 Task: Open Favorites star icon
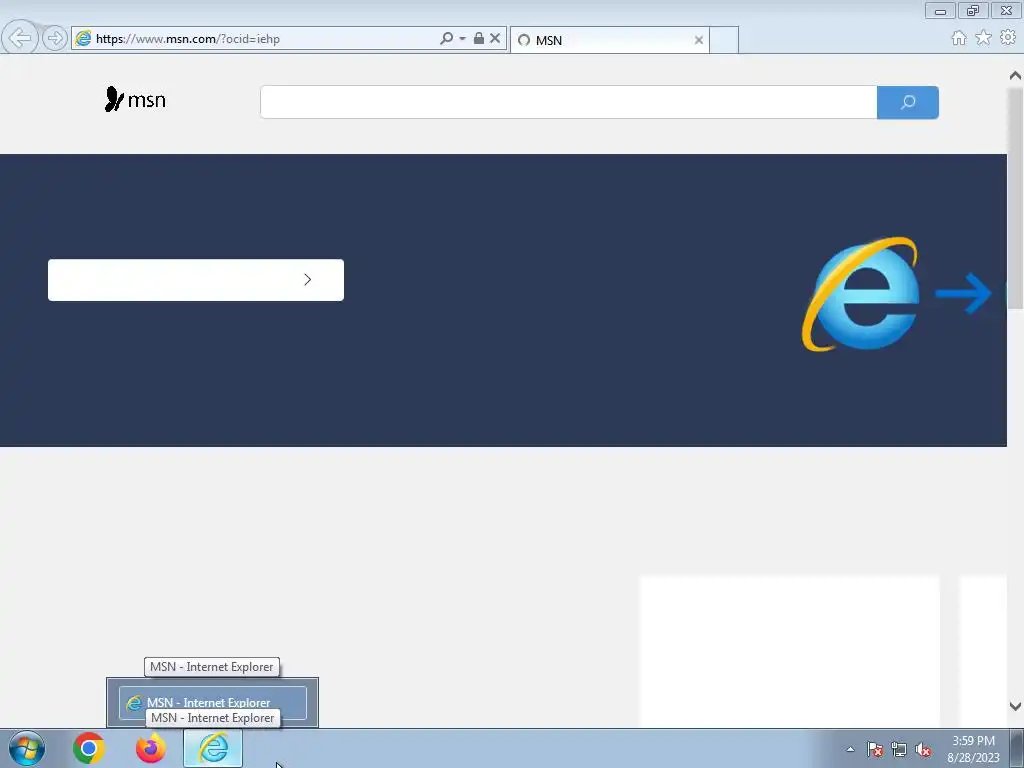coord(983,38)
